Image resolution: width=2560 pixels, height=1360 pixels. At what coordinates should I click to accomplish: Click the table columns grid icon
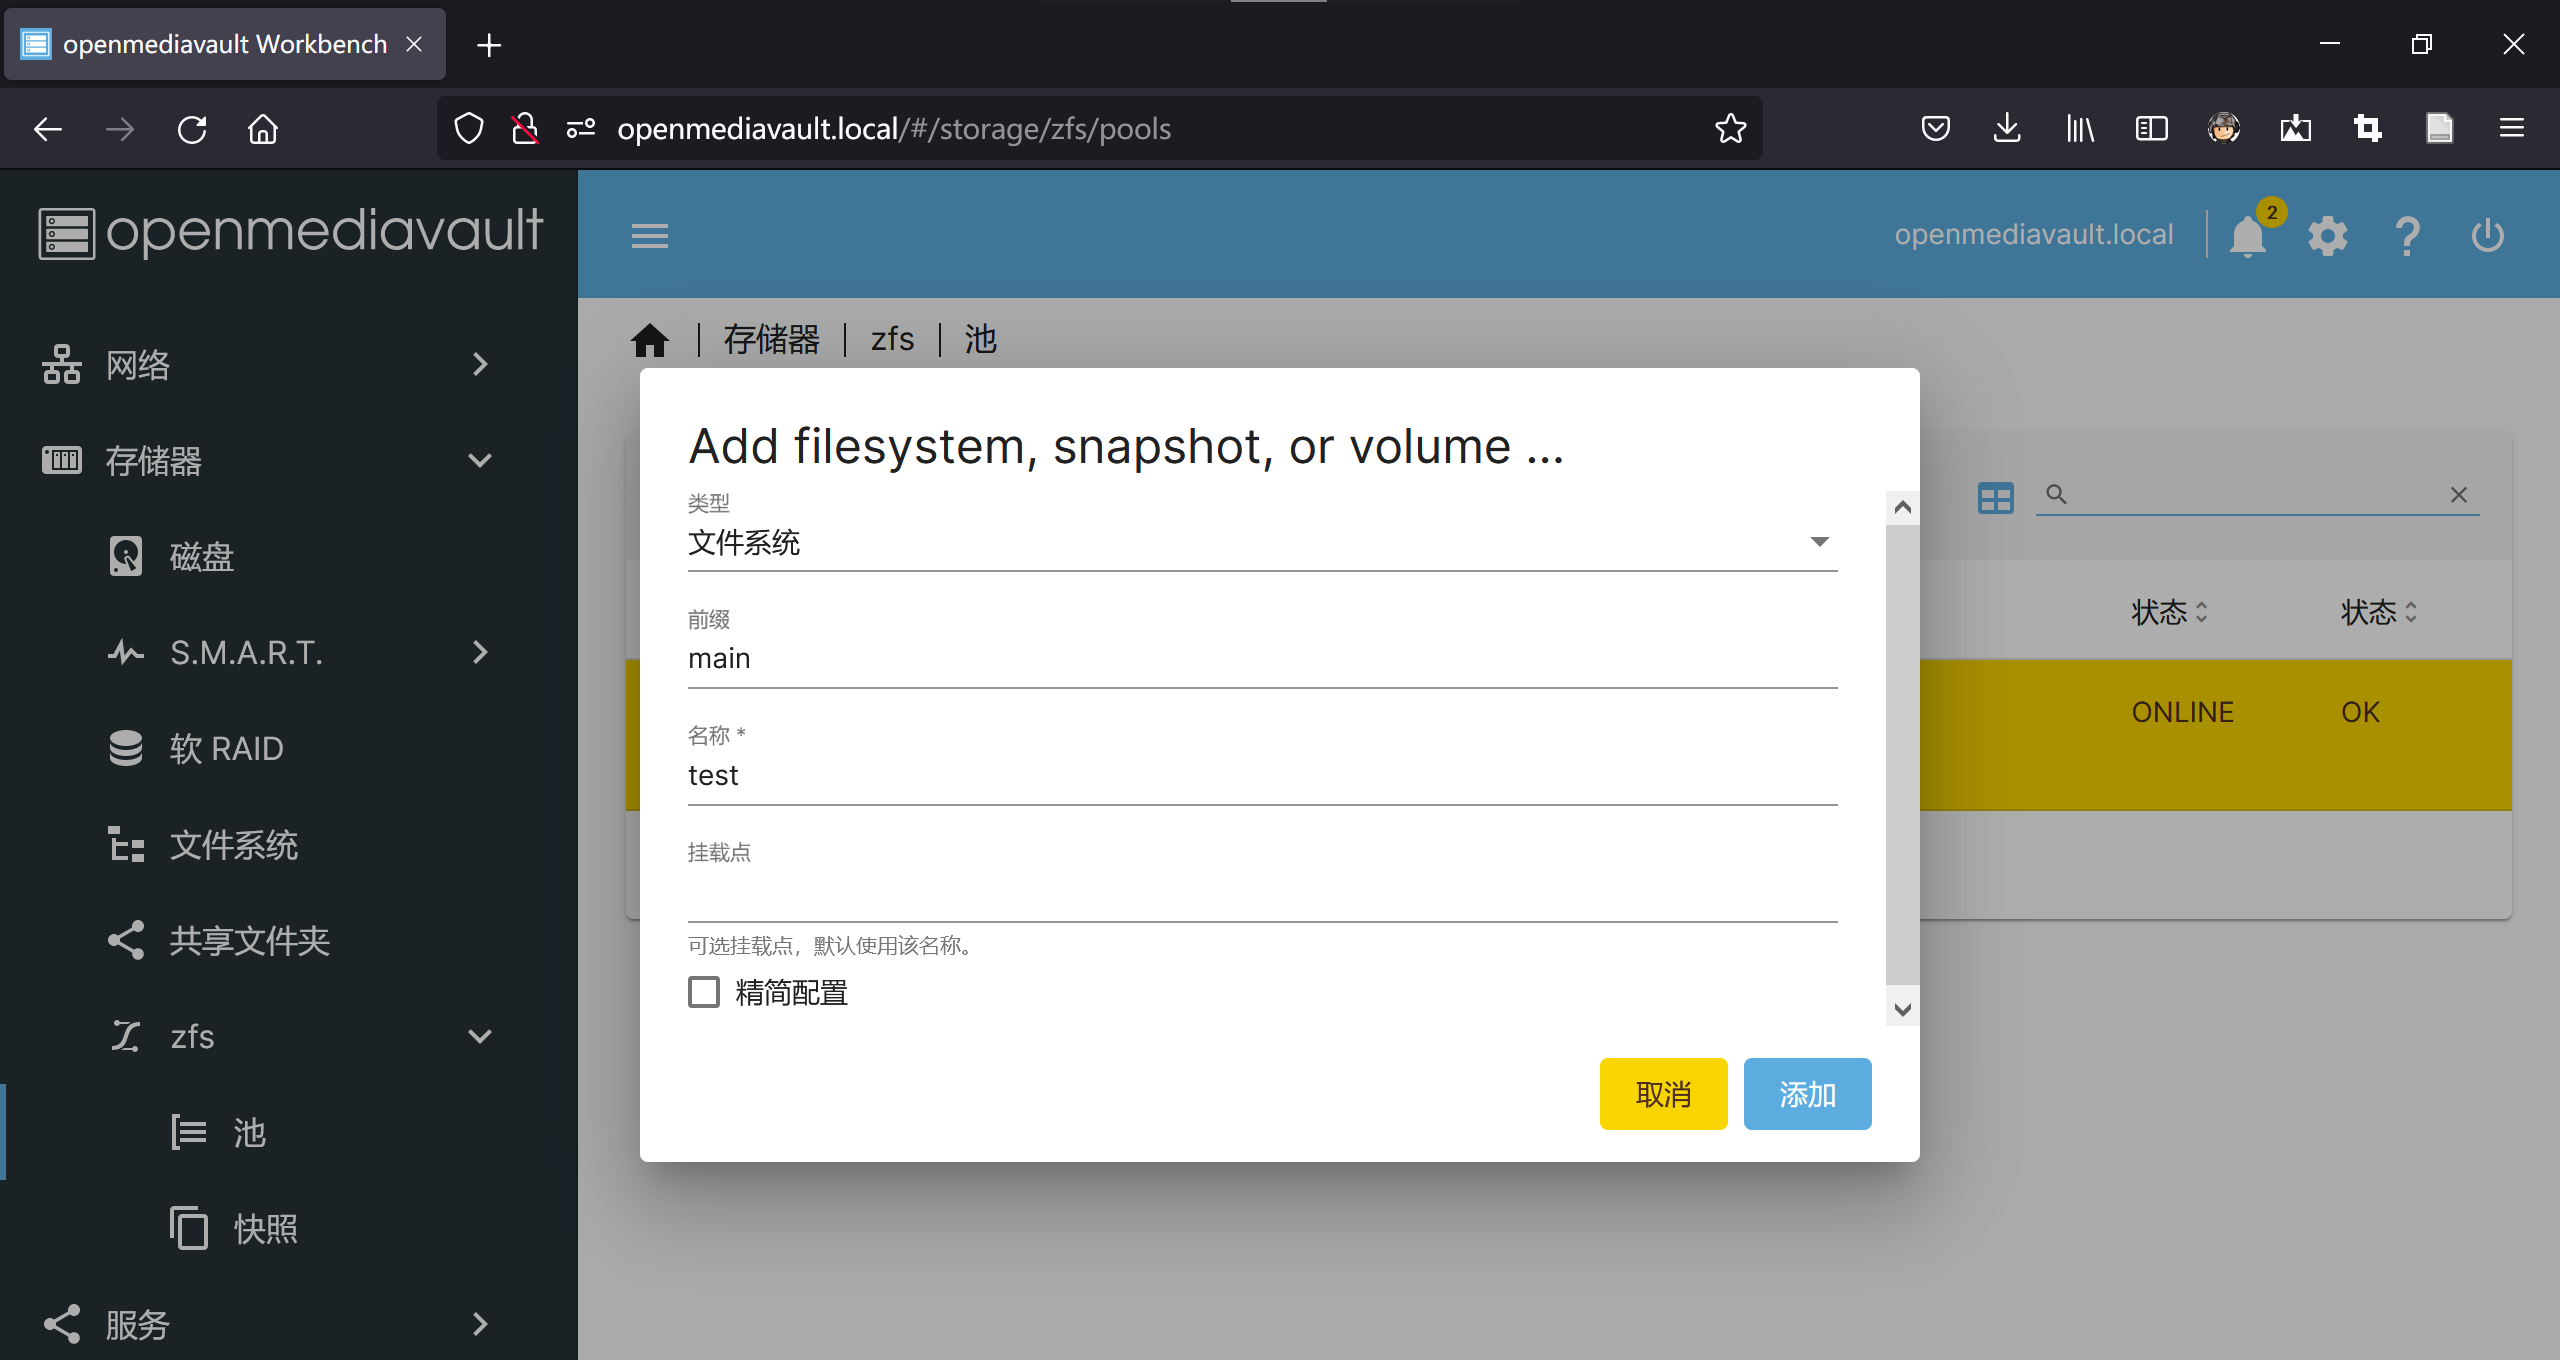click(1995, 497)
